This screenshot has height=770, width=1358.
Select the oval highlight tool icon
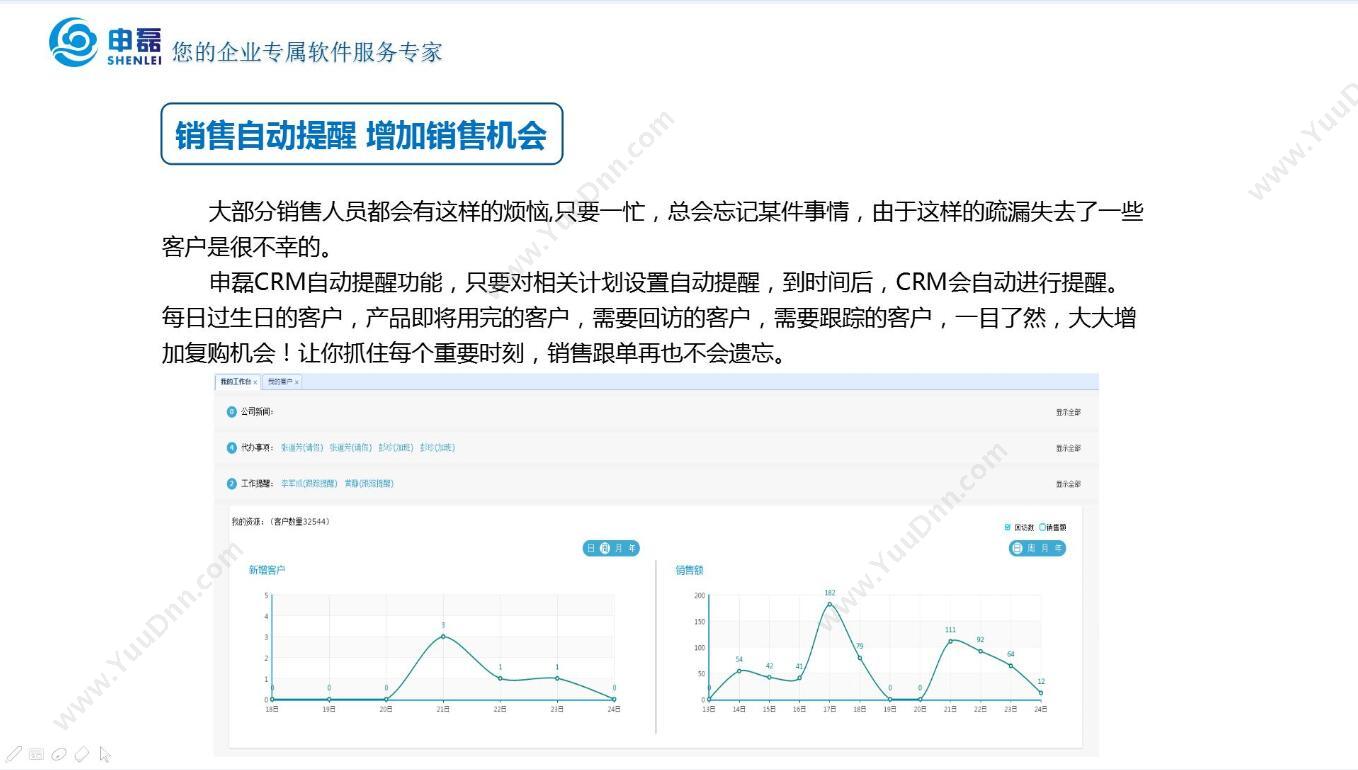[x=59, y=754]
